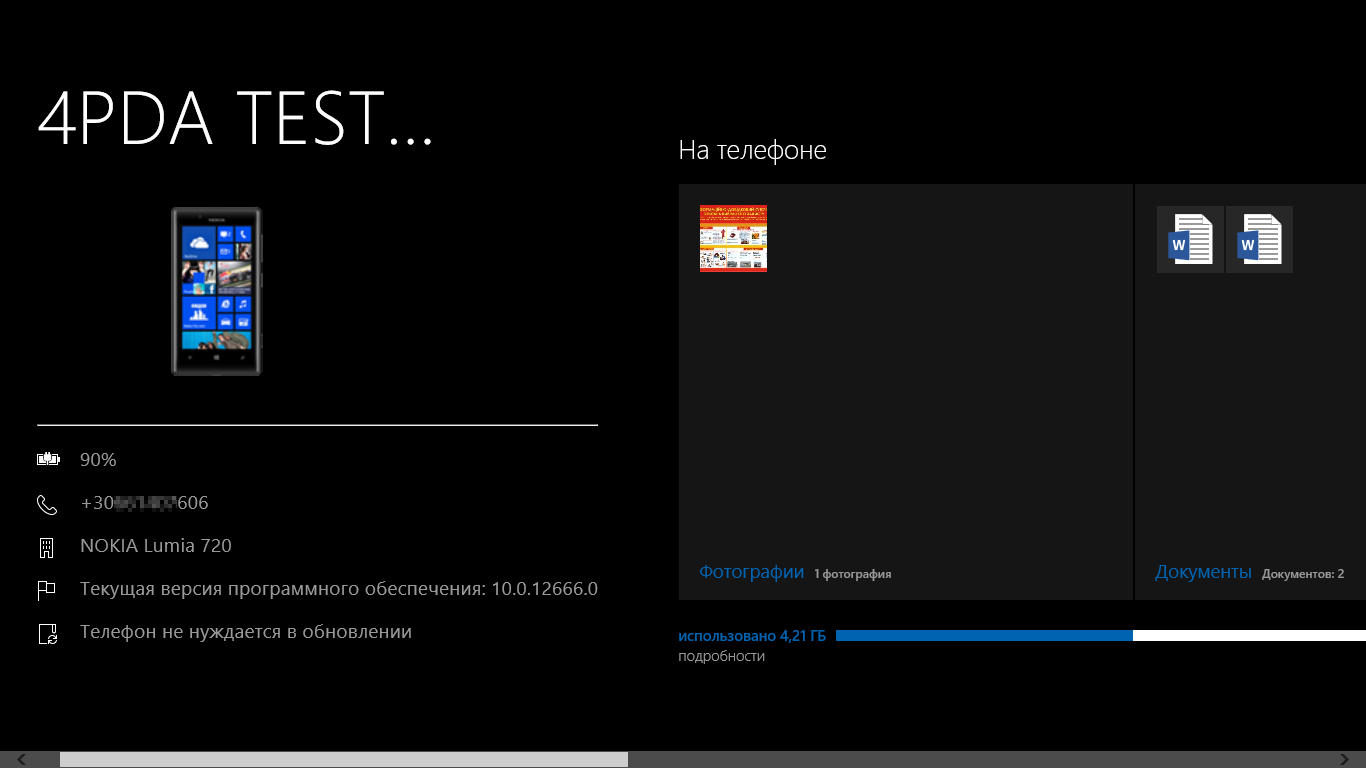The height and width of the screenshot is (768, 1366).
Task: Click Телефон не нуждается в обновлении text
Action: (x=246, y=632)
